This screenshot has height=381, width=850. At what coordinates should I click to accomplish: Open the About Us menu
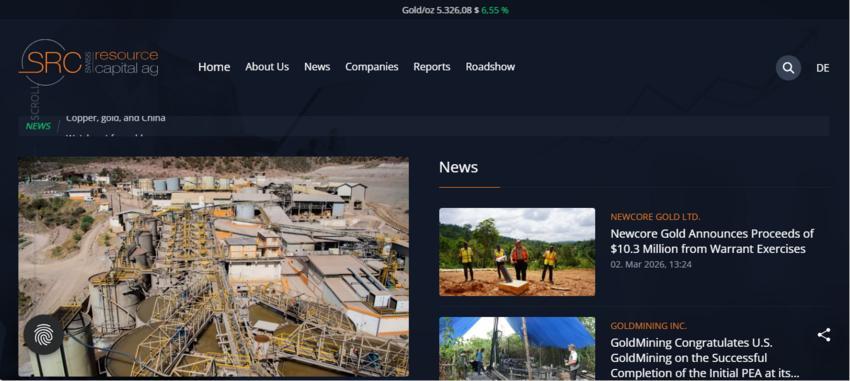(267, 67)
